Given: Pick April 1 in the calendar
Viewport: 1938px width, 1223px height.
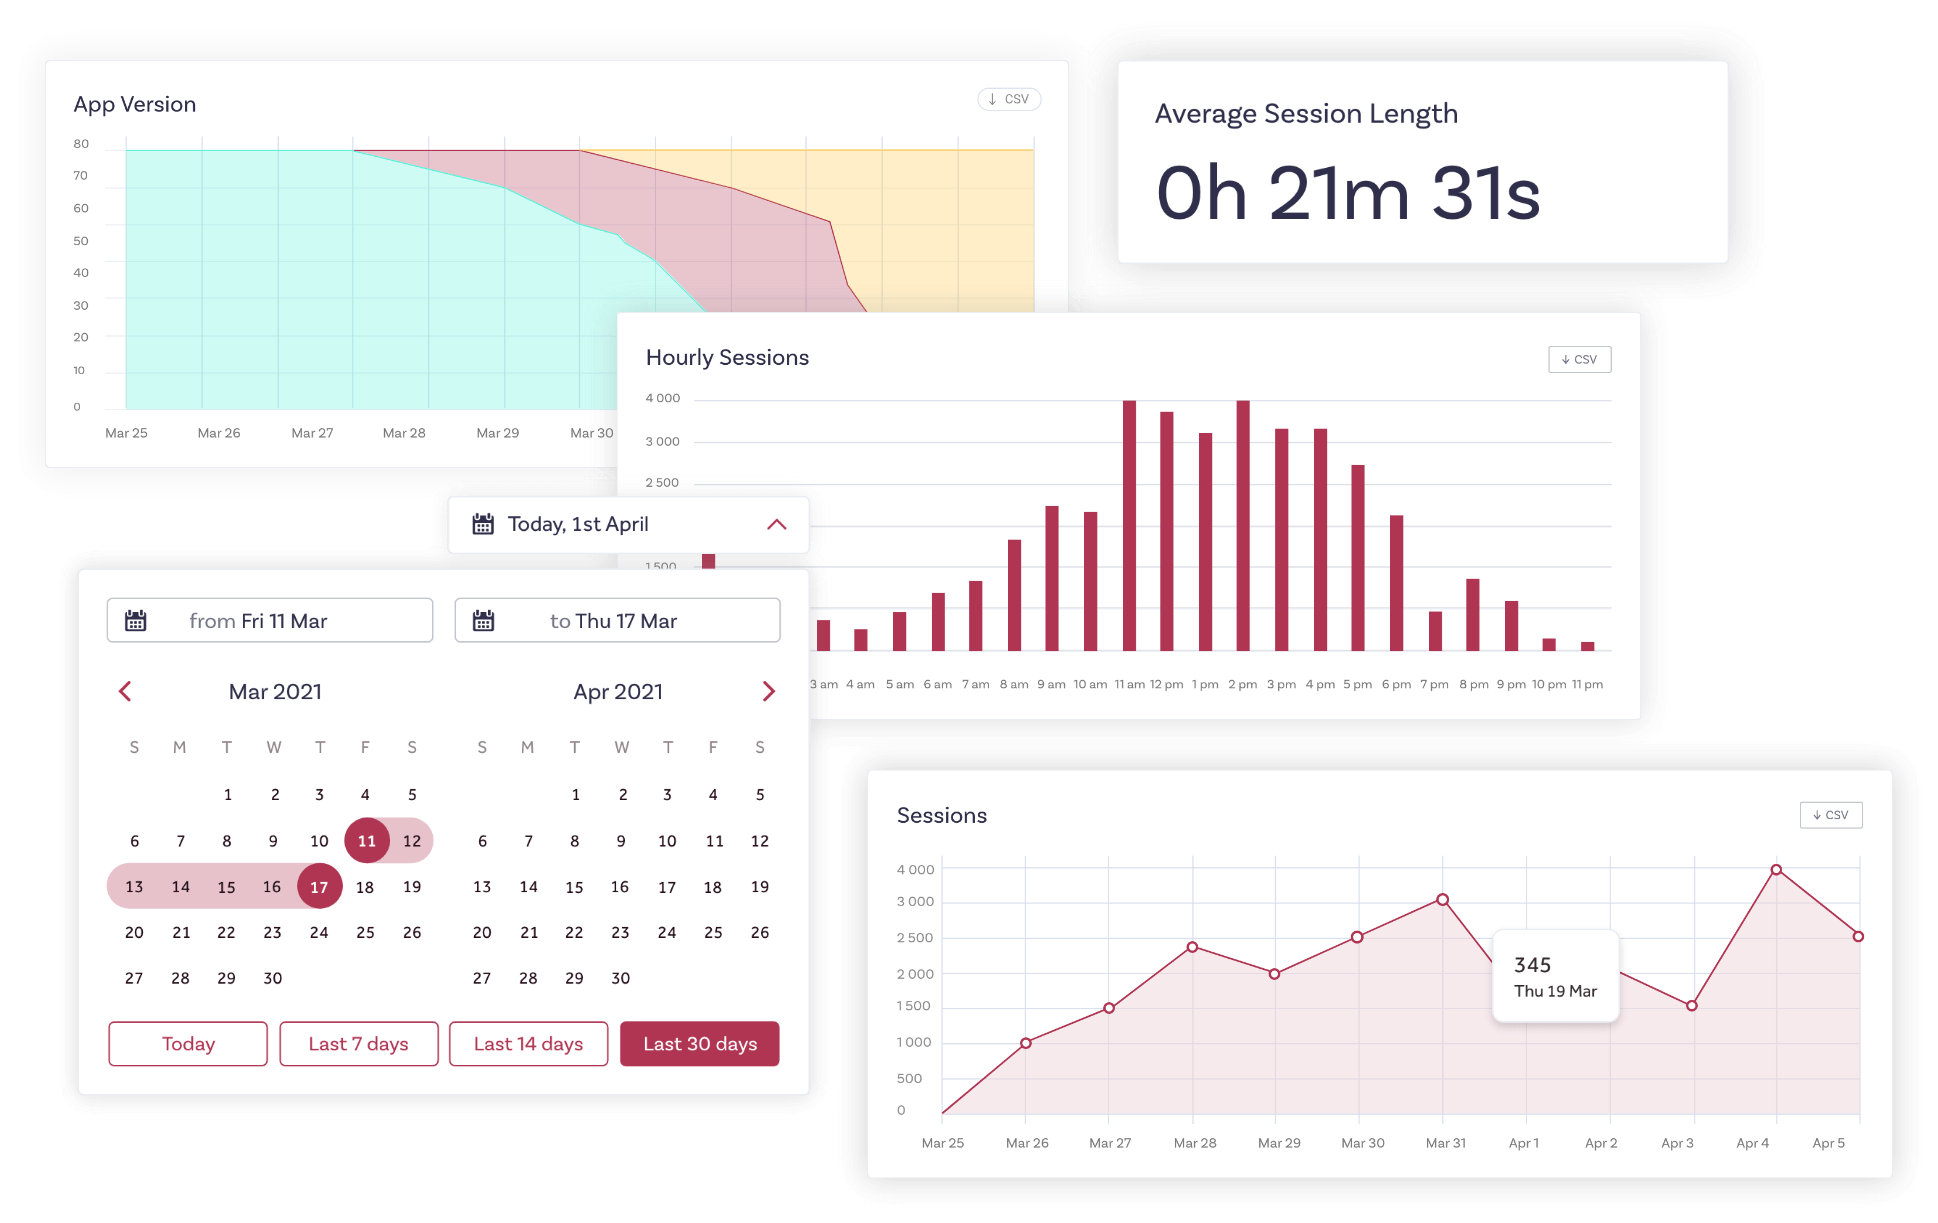Looking at the screenshot, I should point(576,795).
